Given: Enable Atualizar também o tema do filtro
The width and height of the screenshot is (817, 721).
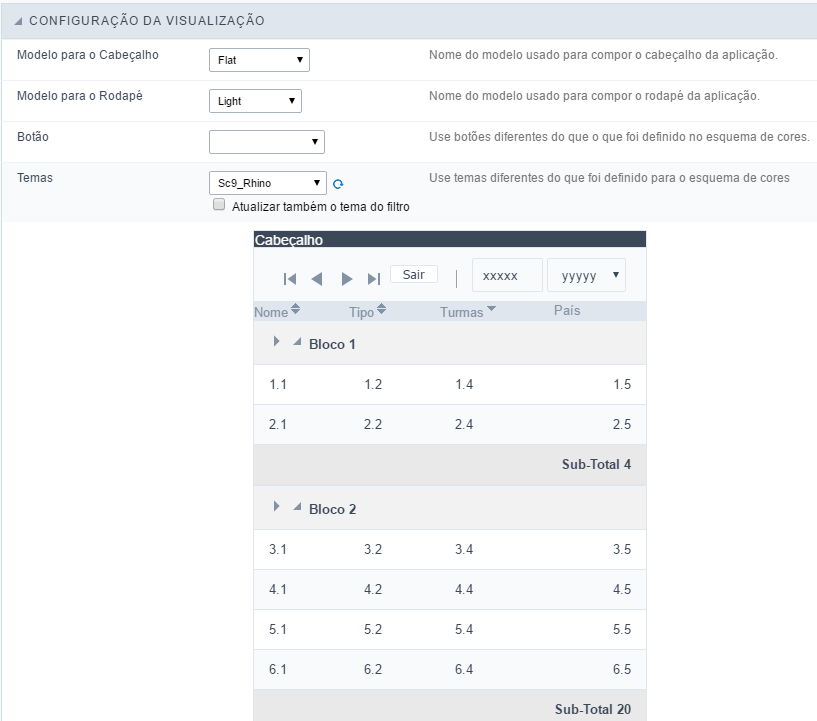Looking at the screenshot, I should (219, 204).
